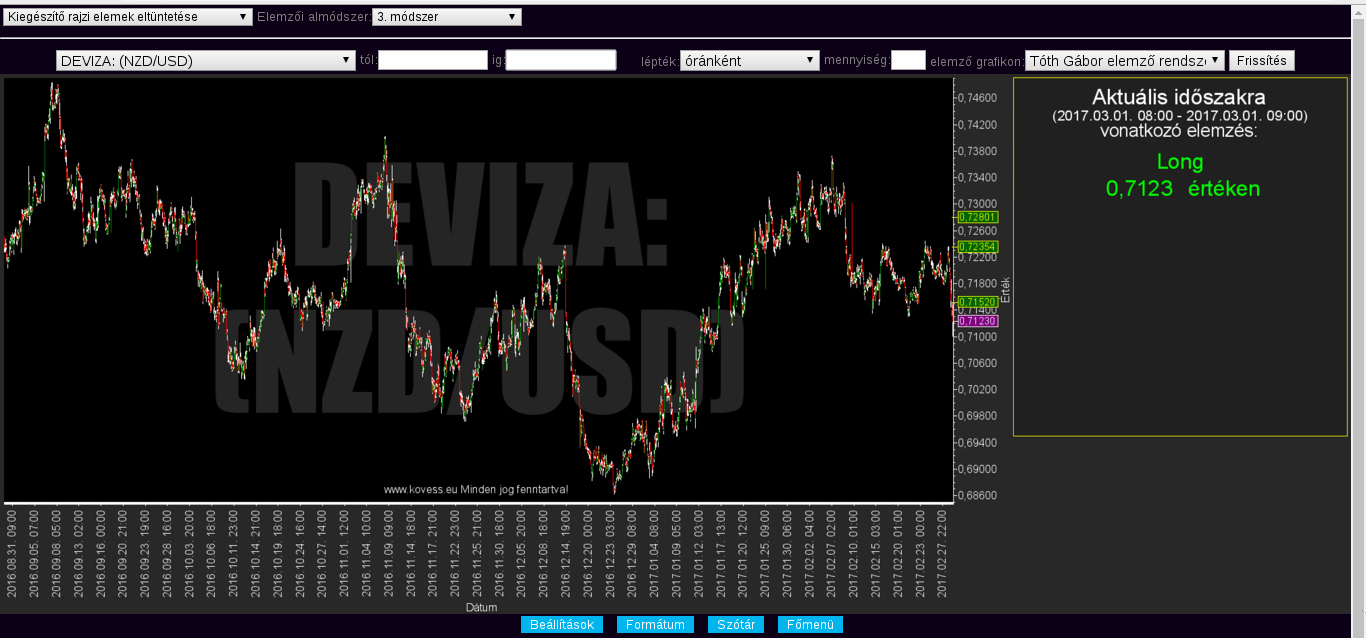Open Beállítások settings at the bottom

click(562, 625)
